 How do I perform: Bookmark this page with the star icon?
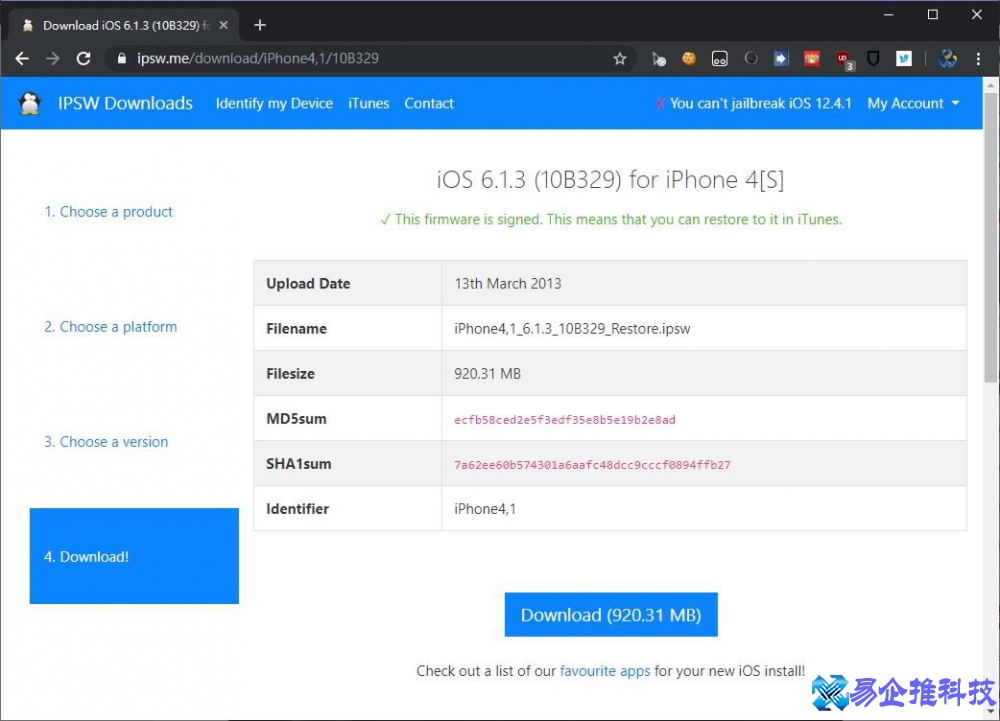click(620, 59)
